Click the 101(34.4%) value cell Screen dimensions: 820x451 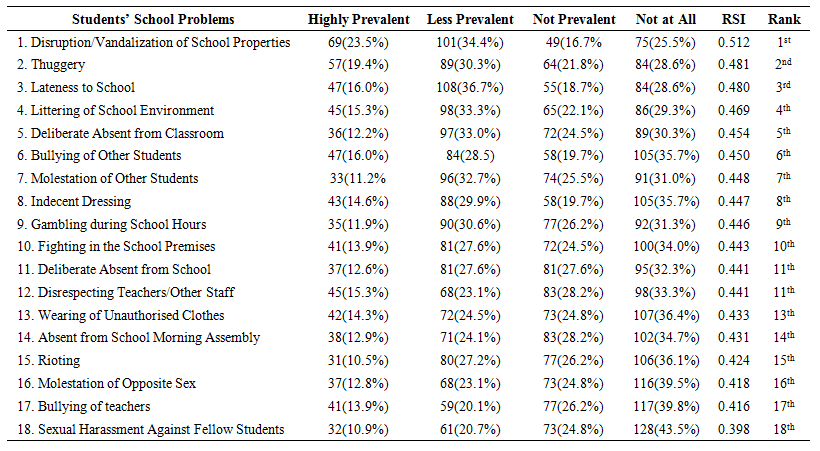pyautogui.click(x=463, y=42)
